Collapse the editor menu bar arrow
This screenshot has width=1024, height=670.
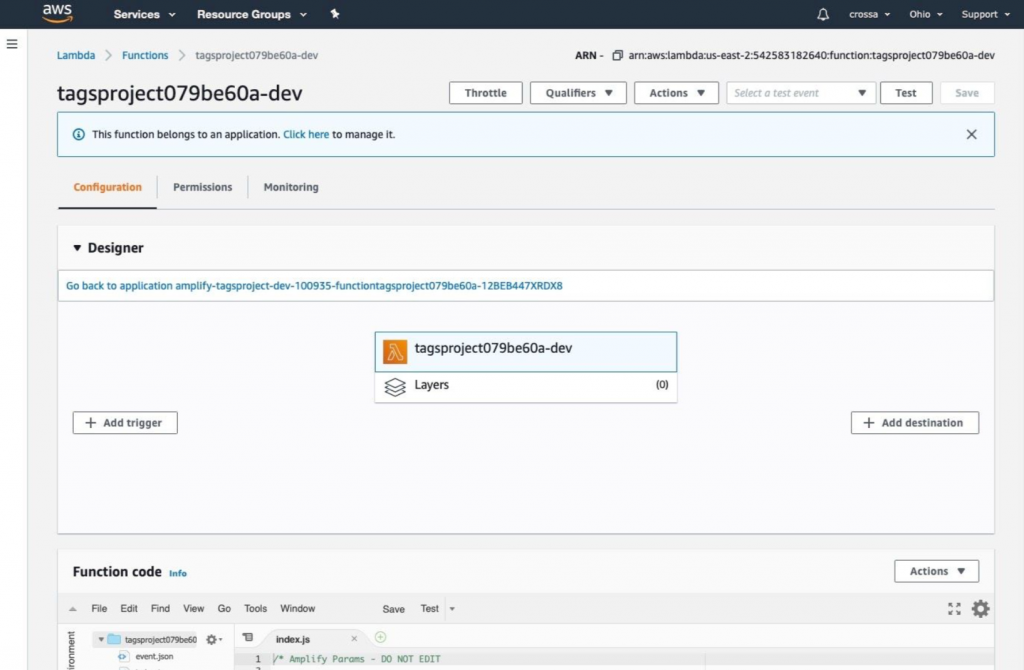[x=72, y=609]
